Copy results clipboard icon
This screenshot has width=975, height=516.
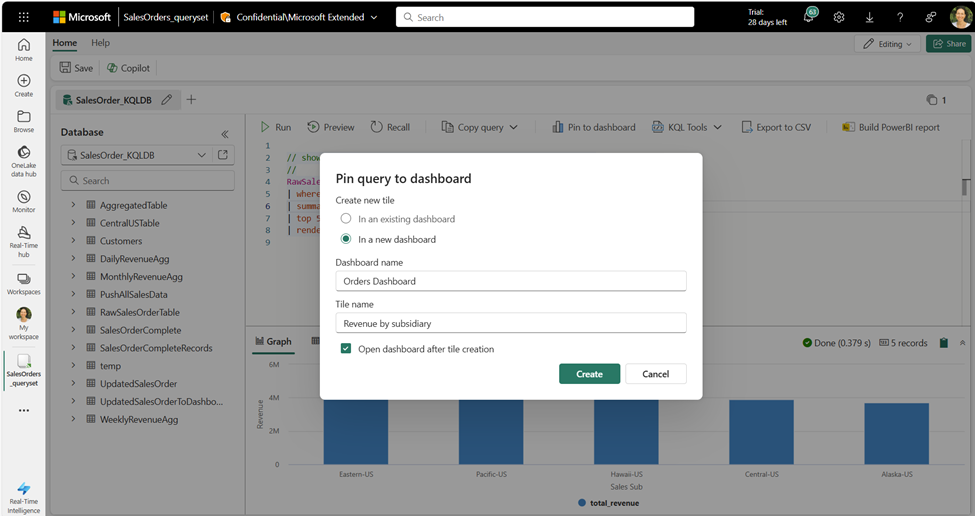pyautogui.click(x=943, y=343)
